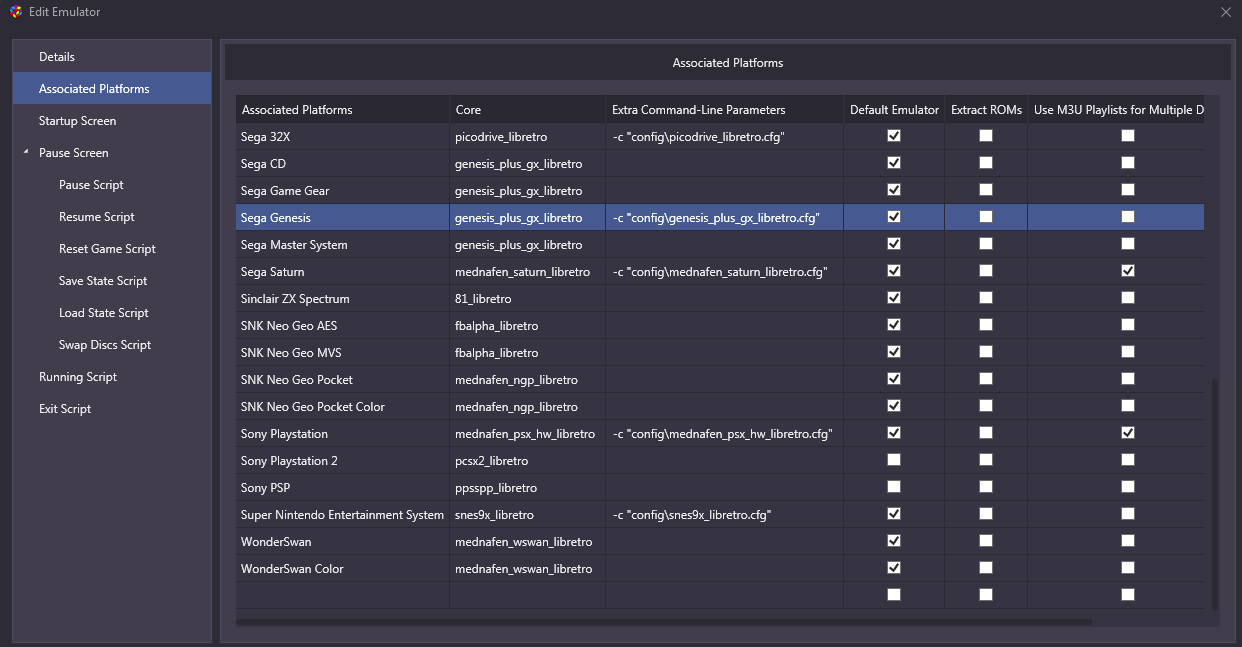Image resolution: width=1242 pixels, height=647 pixels.
Task: Collapse the Pause Screen tree arrow
Action: point(25,152)
